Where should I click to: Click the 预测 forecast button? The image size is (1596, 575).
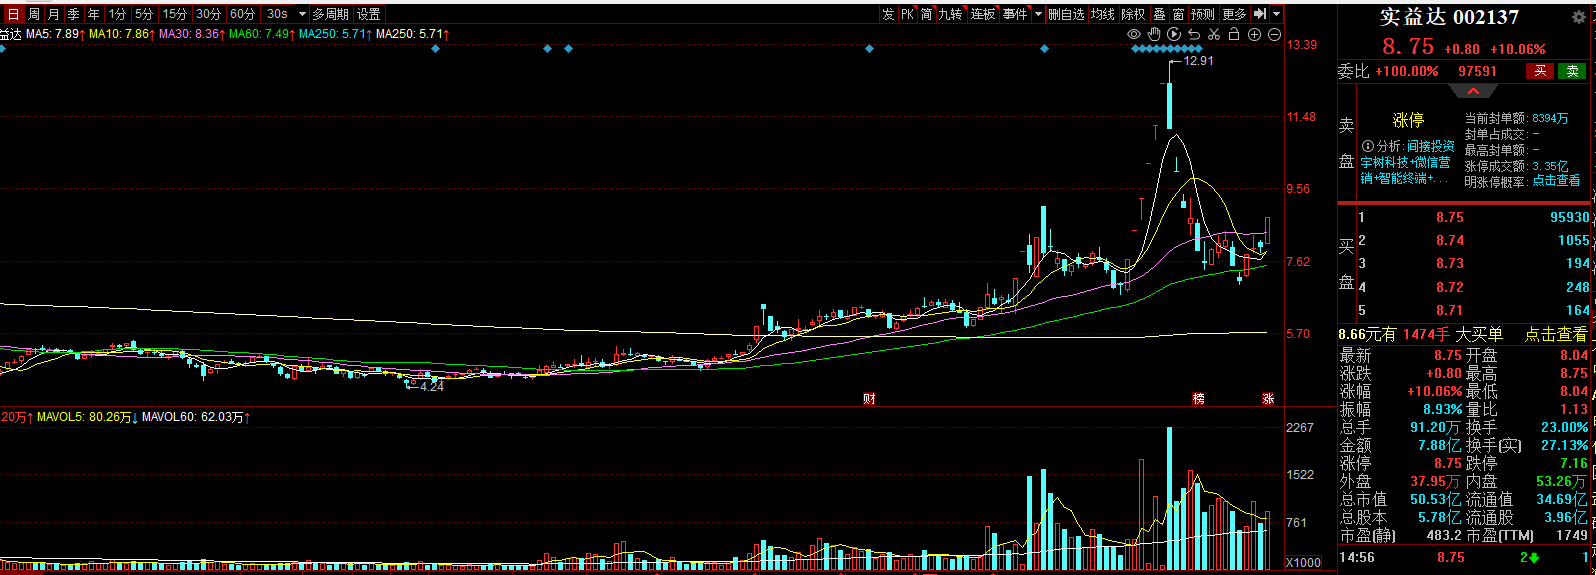point(1204,14)
